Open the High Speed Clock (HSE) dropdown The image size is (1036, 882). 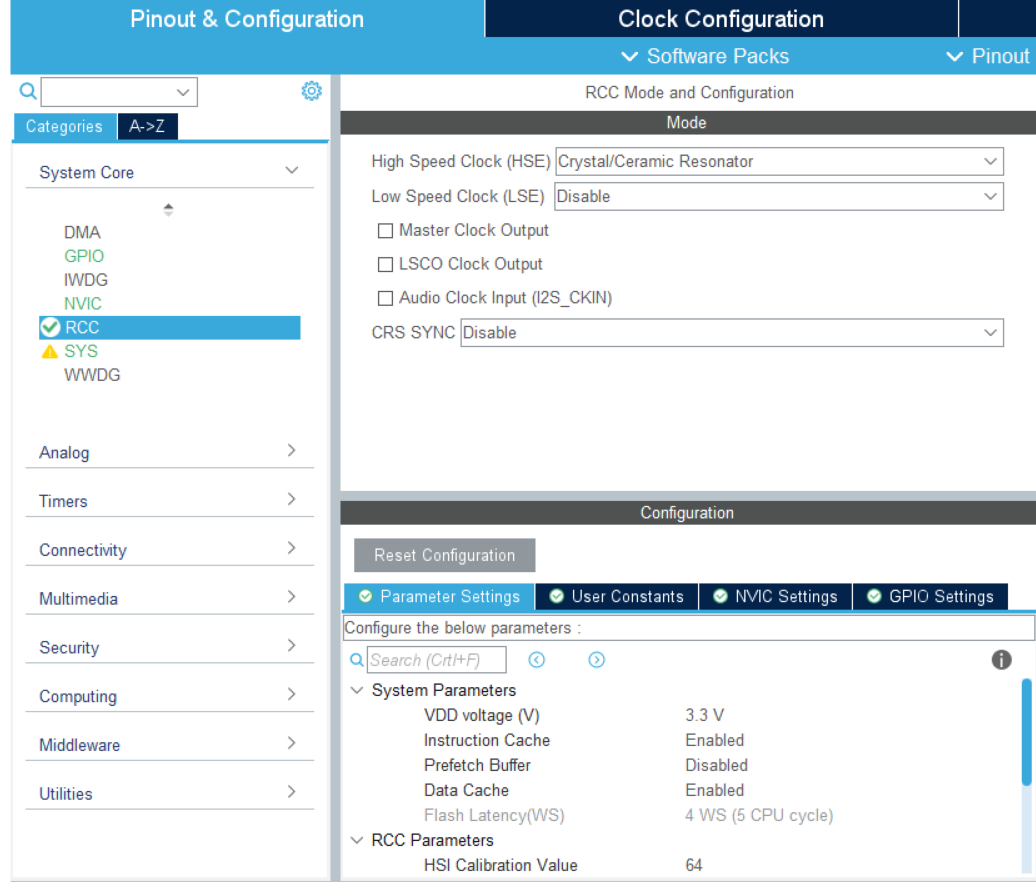tap(779, 162)
